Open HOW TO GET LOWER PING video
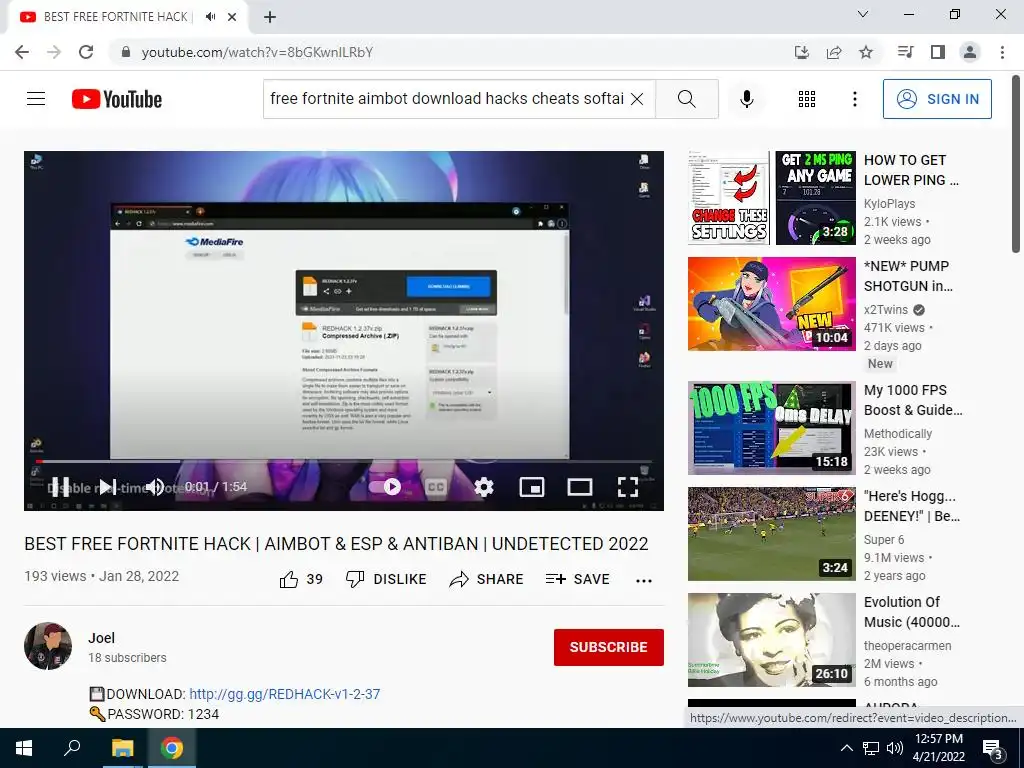 click(911, 170)
